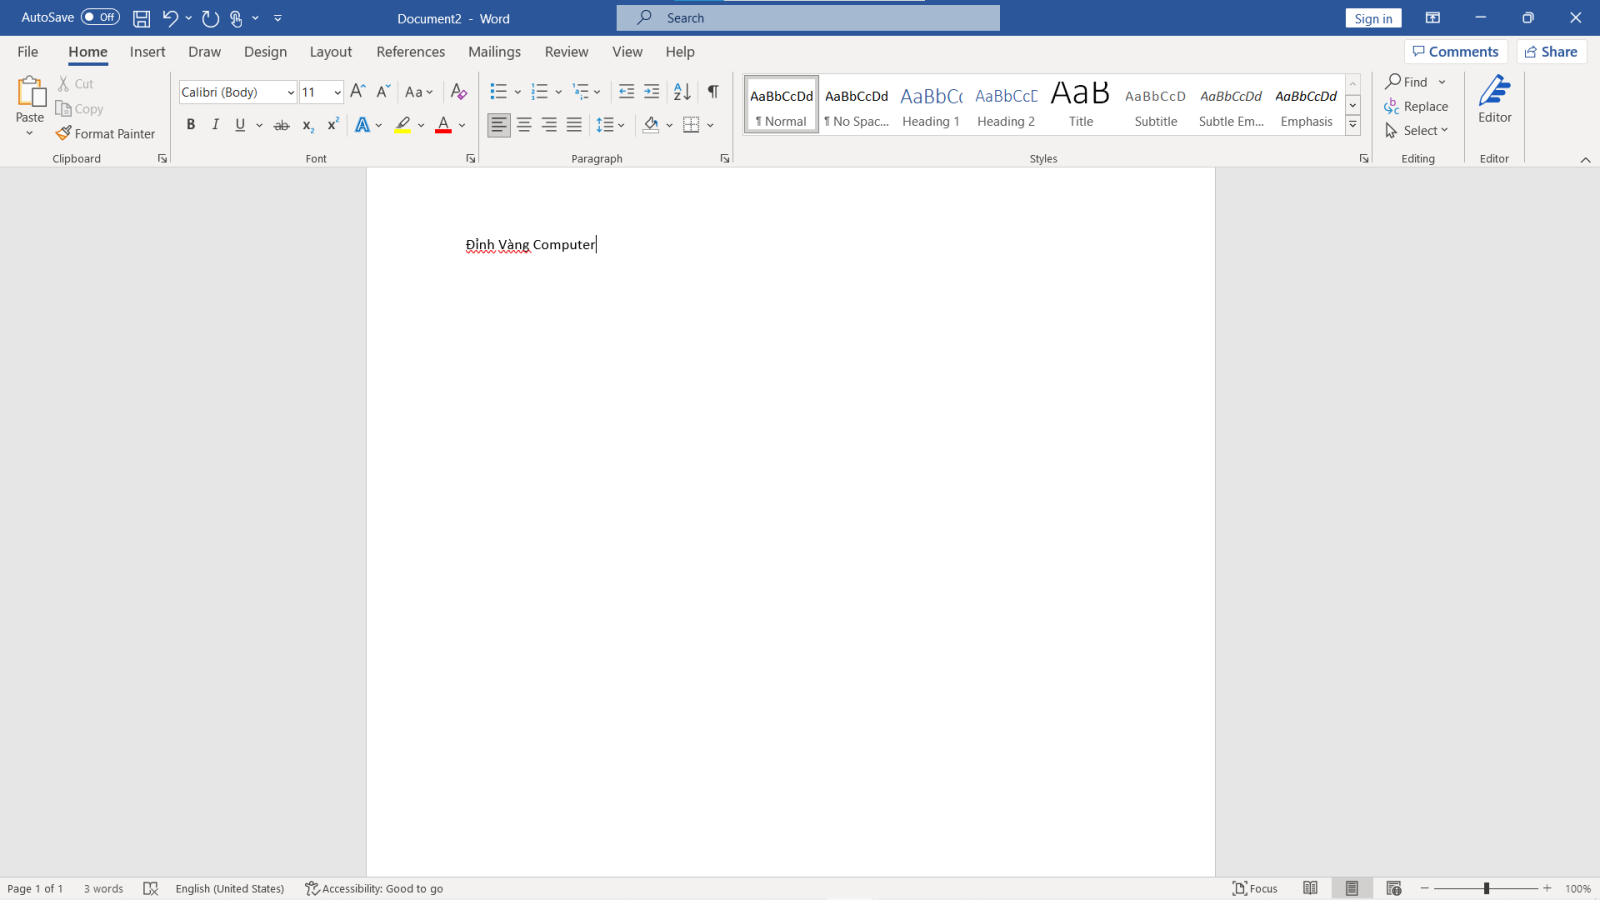Open the font size dropdown

tap(337, 92)
